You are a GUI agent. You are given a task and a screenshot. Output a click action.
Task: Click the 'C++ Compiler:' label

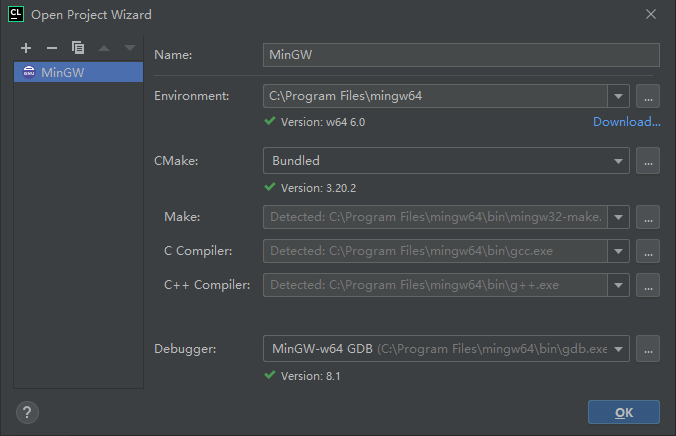click(x=207, y=285)
